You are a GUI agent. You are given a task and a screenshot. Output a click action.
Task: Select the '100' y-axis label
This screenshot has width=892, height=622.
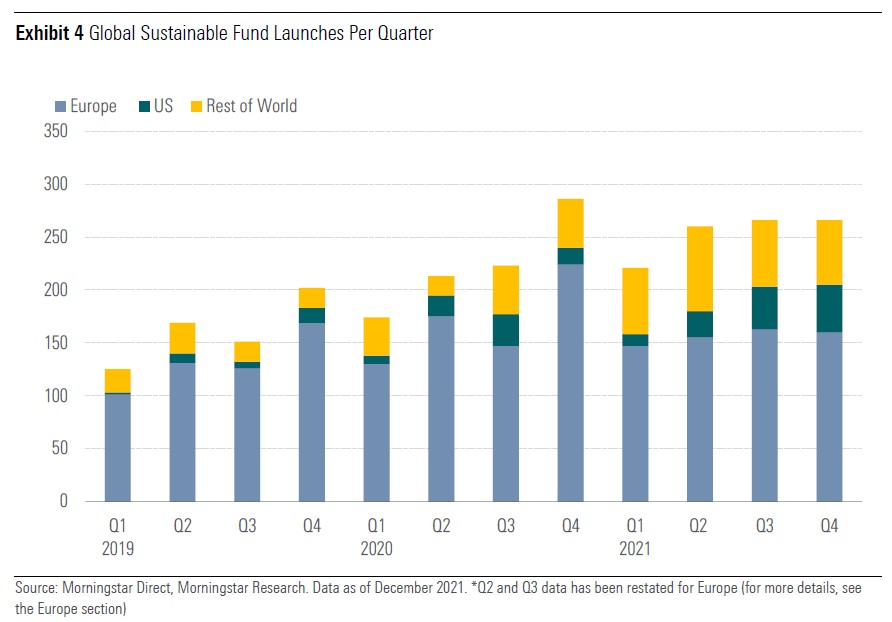[54, 396]
